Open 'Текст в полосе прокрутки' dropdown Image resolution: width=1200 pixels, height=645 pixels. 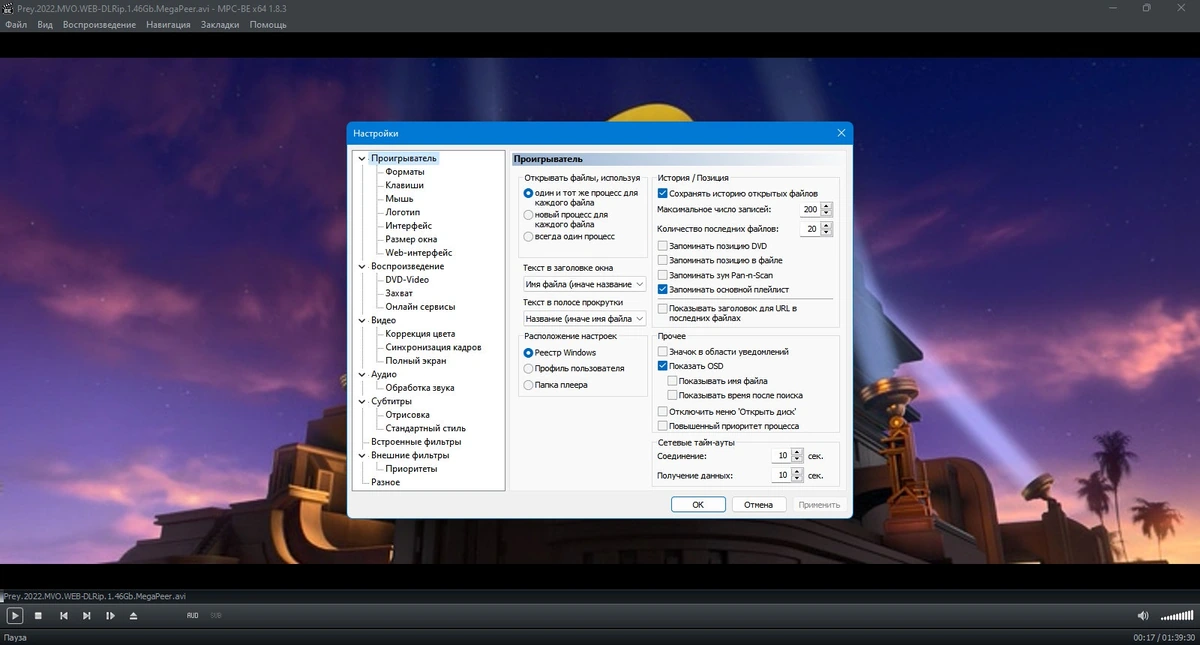tap(585, 319)
